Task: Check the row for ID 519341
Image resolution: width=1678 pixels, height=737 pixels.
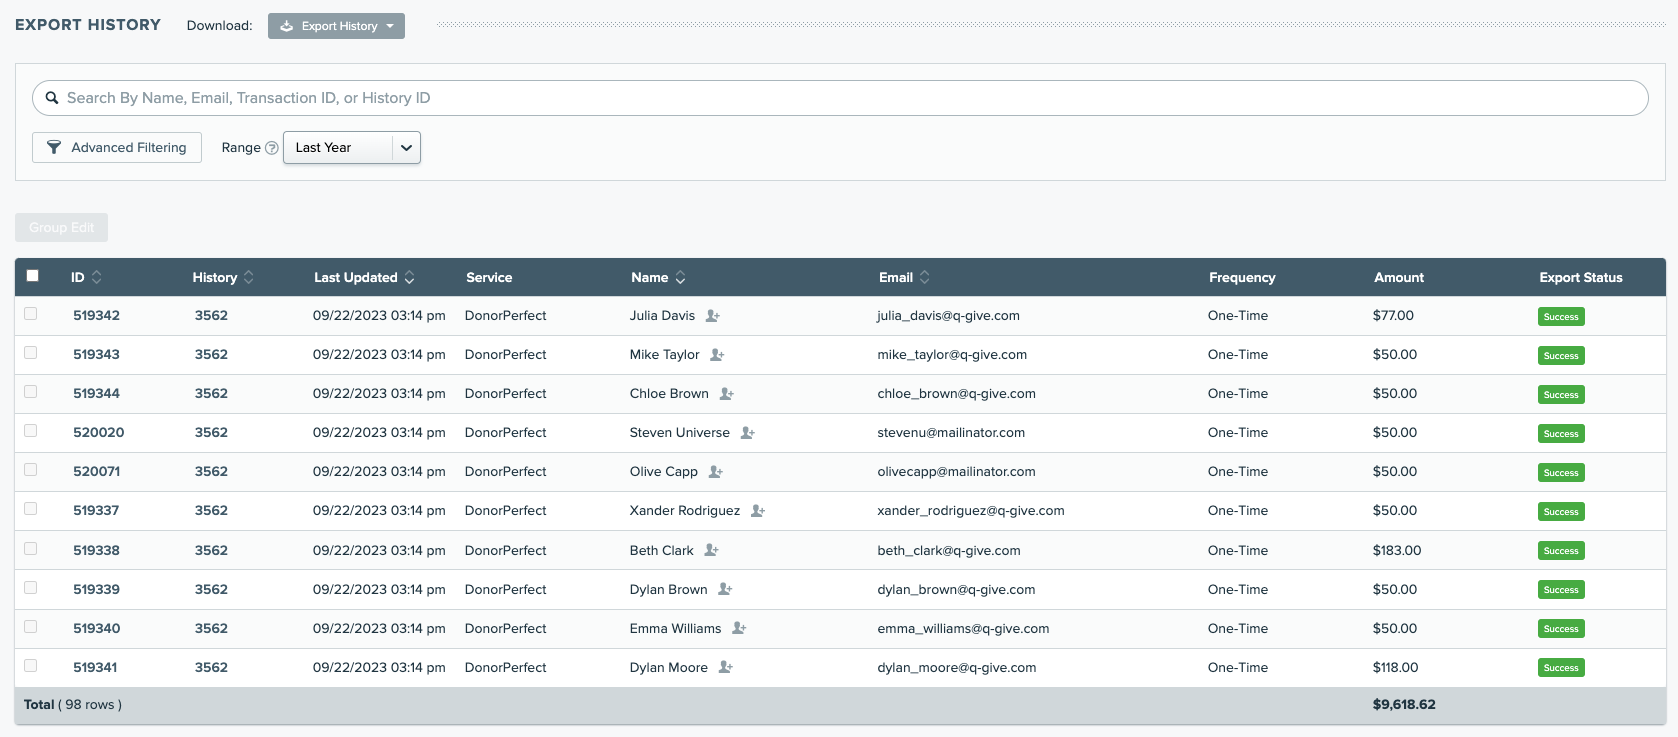Action: 31,666
